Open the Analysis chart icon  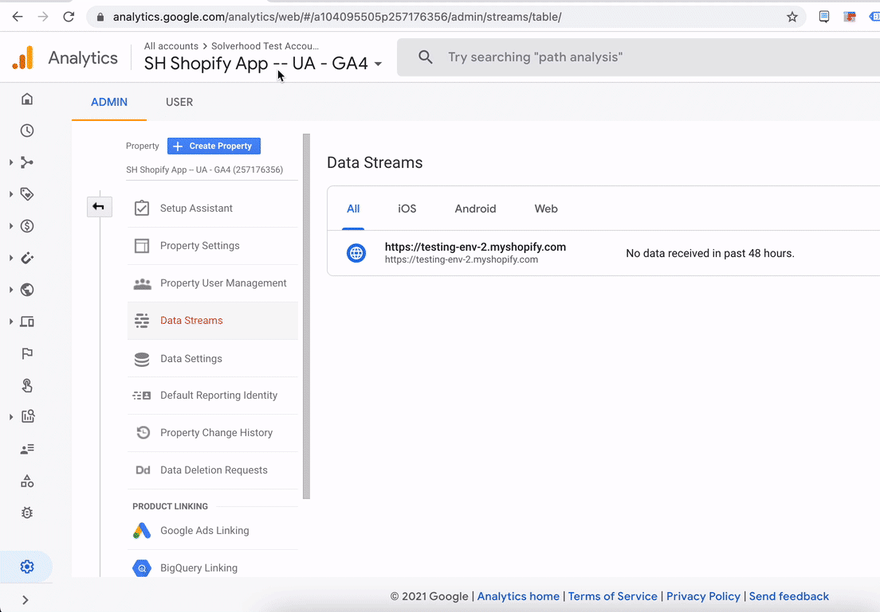click(x=27, y=417)
